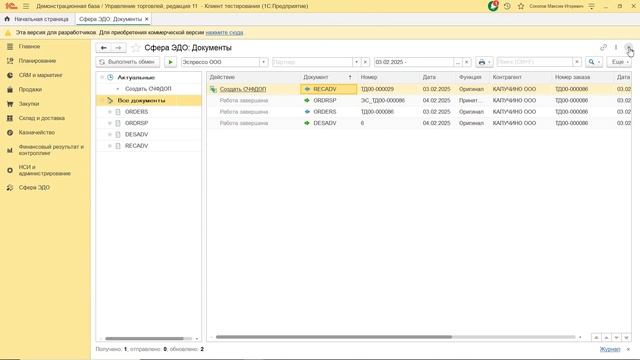Open the three-dots form options icon
Viewport: 640px width, 360px height.
[x=616, y=47]
